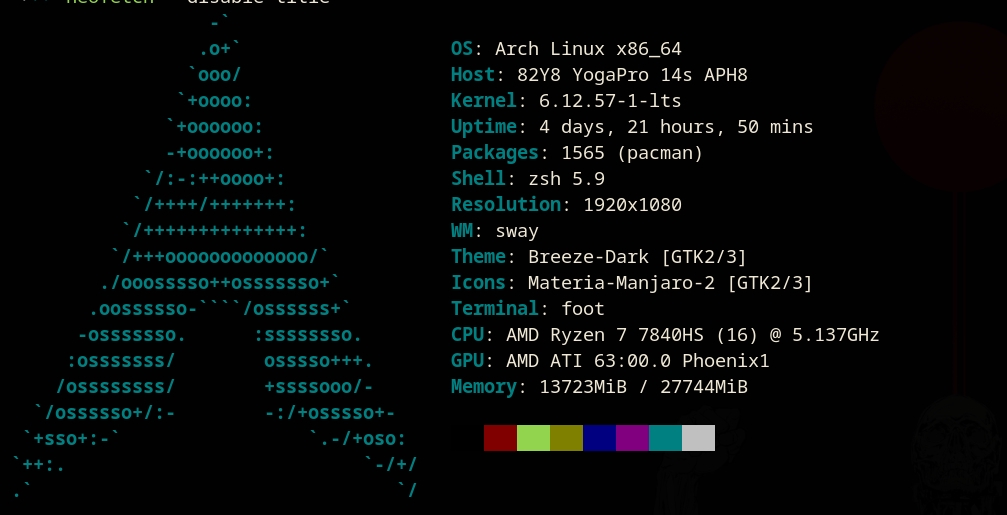Select kernel version '6.12.57-1-lts'

[x=610, y=101]
